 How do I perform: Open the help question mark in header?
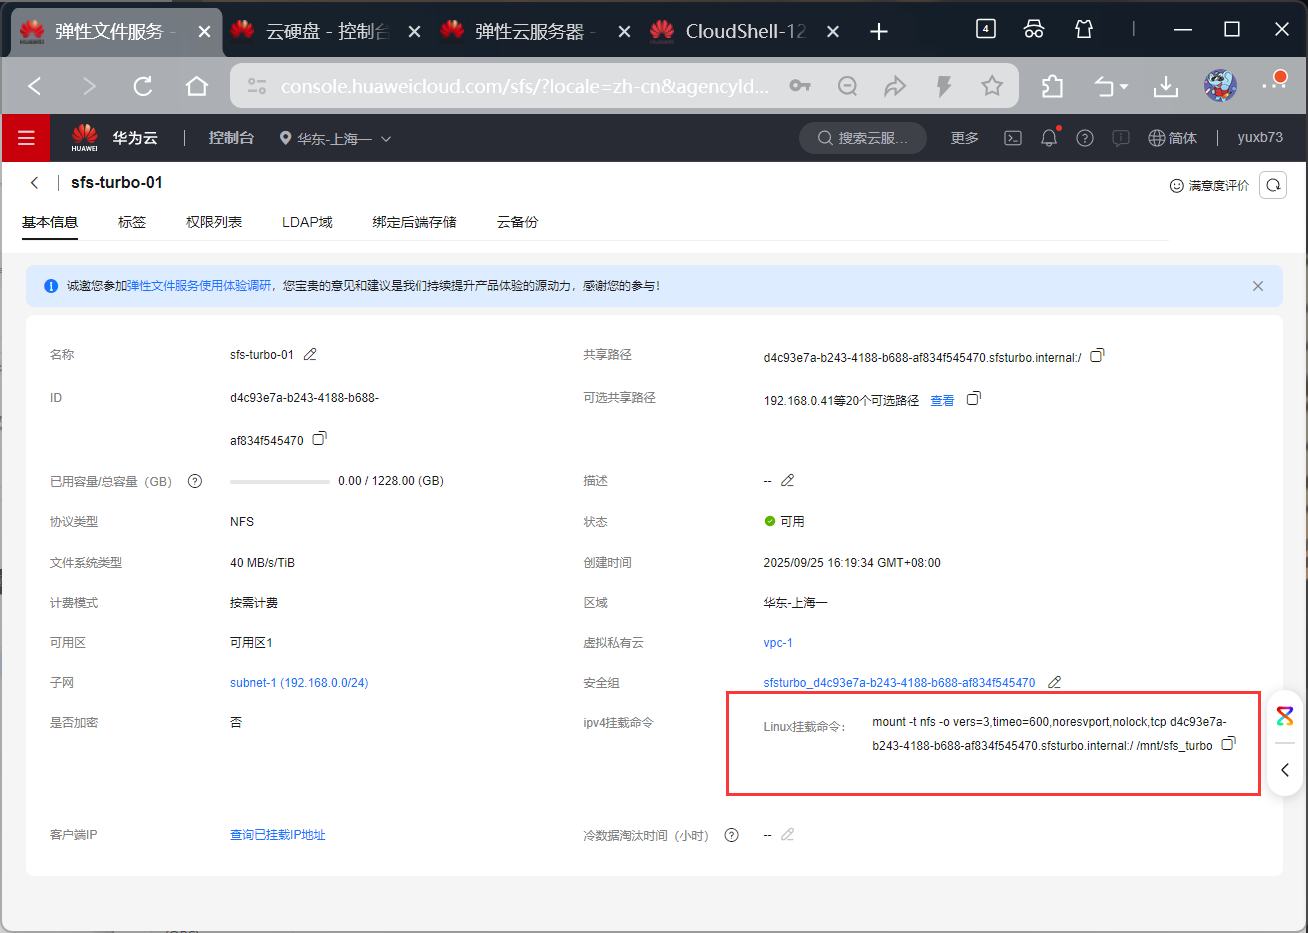1085,138
